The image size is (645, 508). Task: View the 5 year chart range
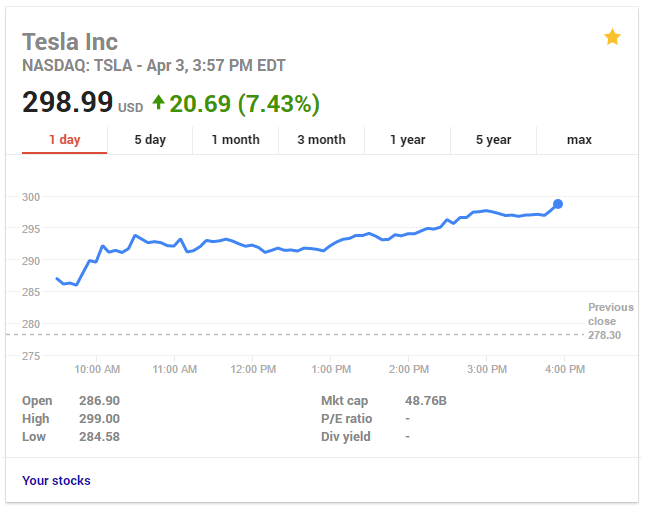point(494,140)
